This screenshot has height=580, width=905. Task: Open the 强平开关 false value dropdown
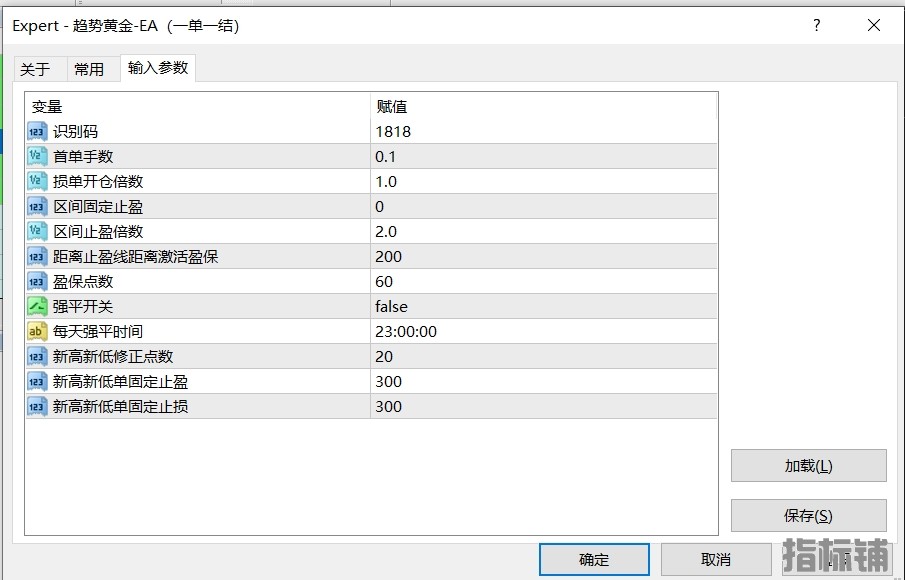544,306
